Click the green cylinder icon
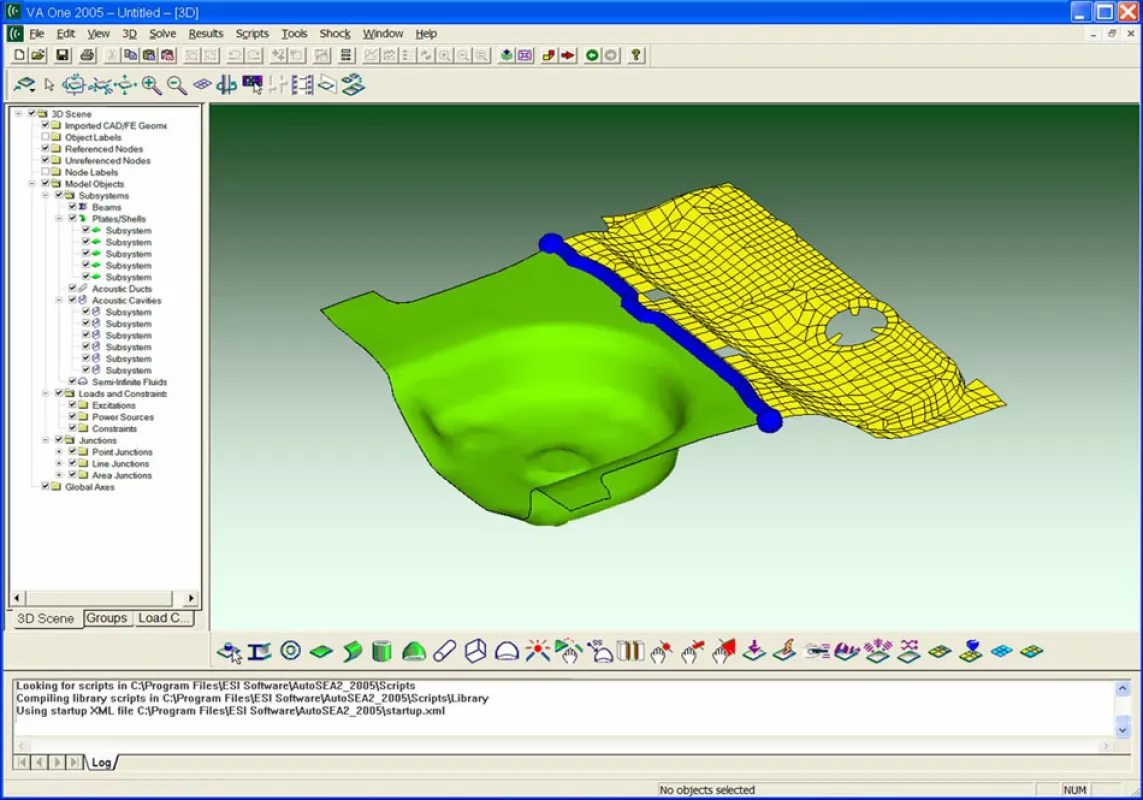Image resolution: width=1143 pixels, height=800 pixels. (382, 651)
